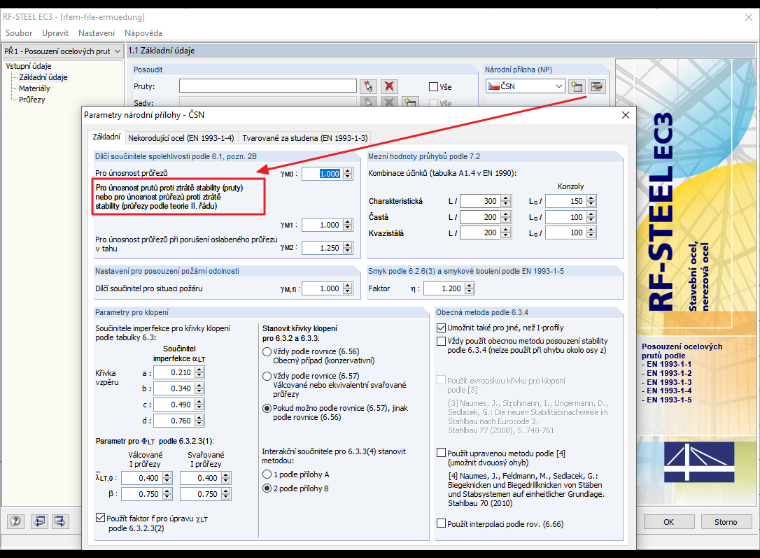The height and width of the screenshot is (558, 760).
Task: Close the Parametry národní přílohy dialog
Action: coord(625,115)
